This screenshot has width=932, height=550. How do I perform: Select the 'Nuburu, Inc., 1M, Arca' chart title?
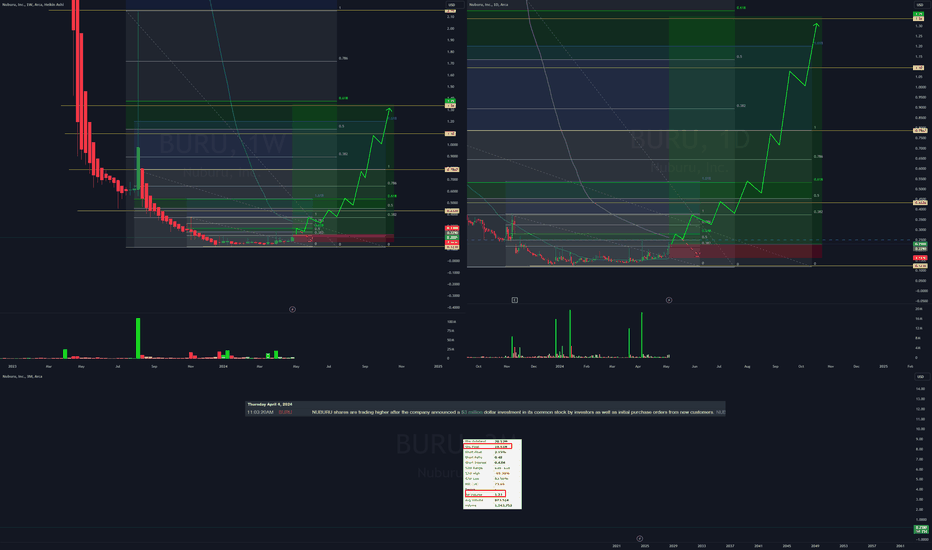point(23,376)
